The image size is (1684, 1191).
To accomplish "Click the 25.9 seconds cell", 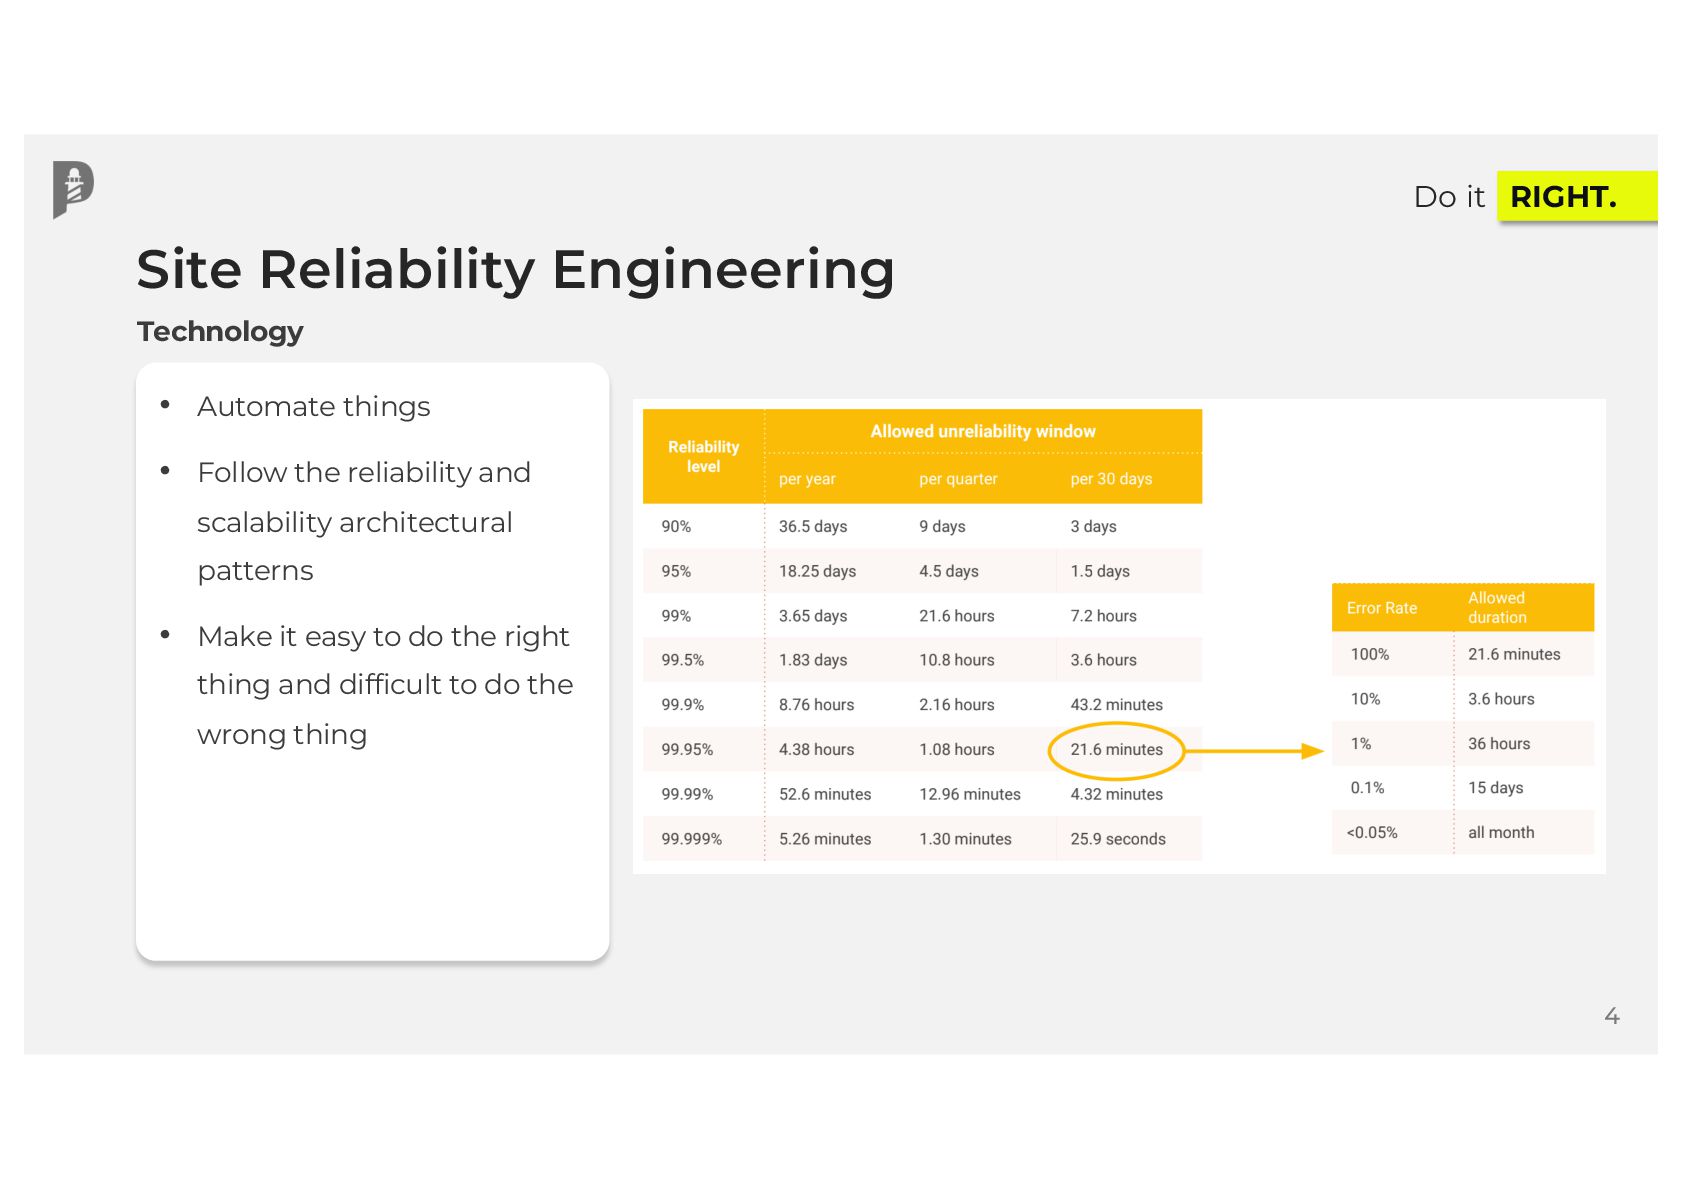I will click(x=1117, y=839).
